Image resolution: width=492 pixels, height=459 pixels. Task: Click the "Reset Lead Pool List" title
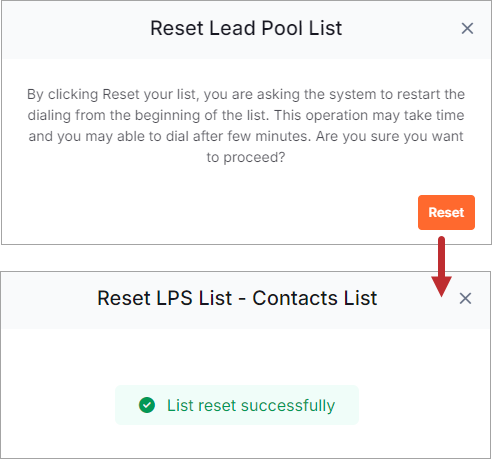246,28
